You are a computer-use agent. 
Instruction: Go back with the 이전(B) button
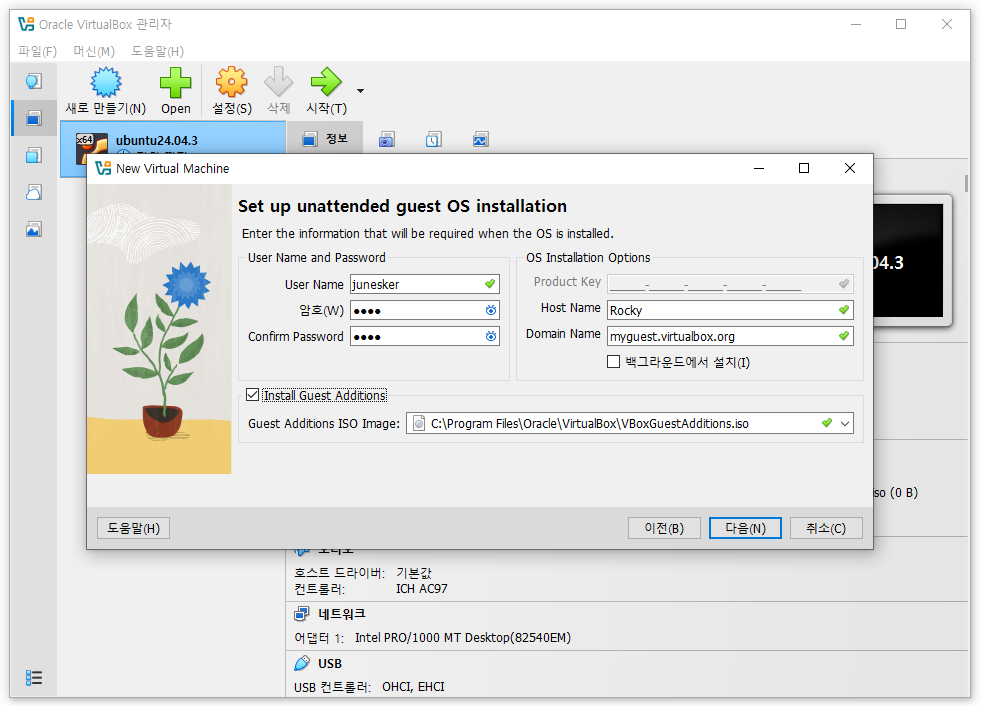(x=664, y=528)
